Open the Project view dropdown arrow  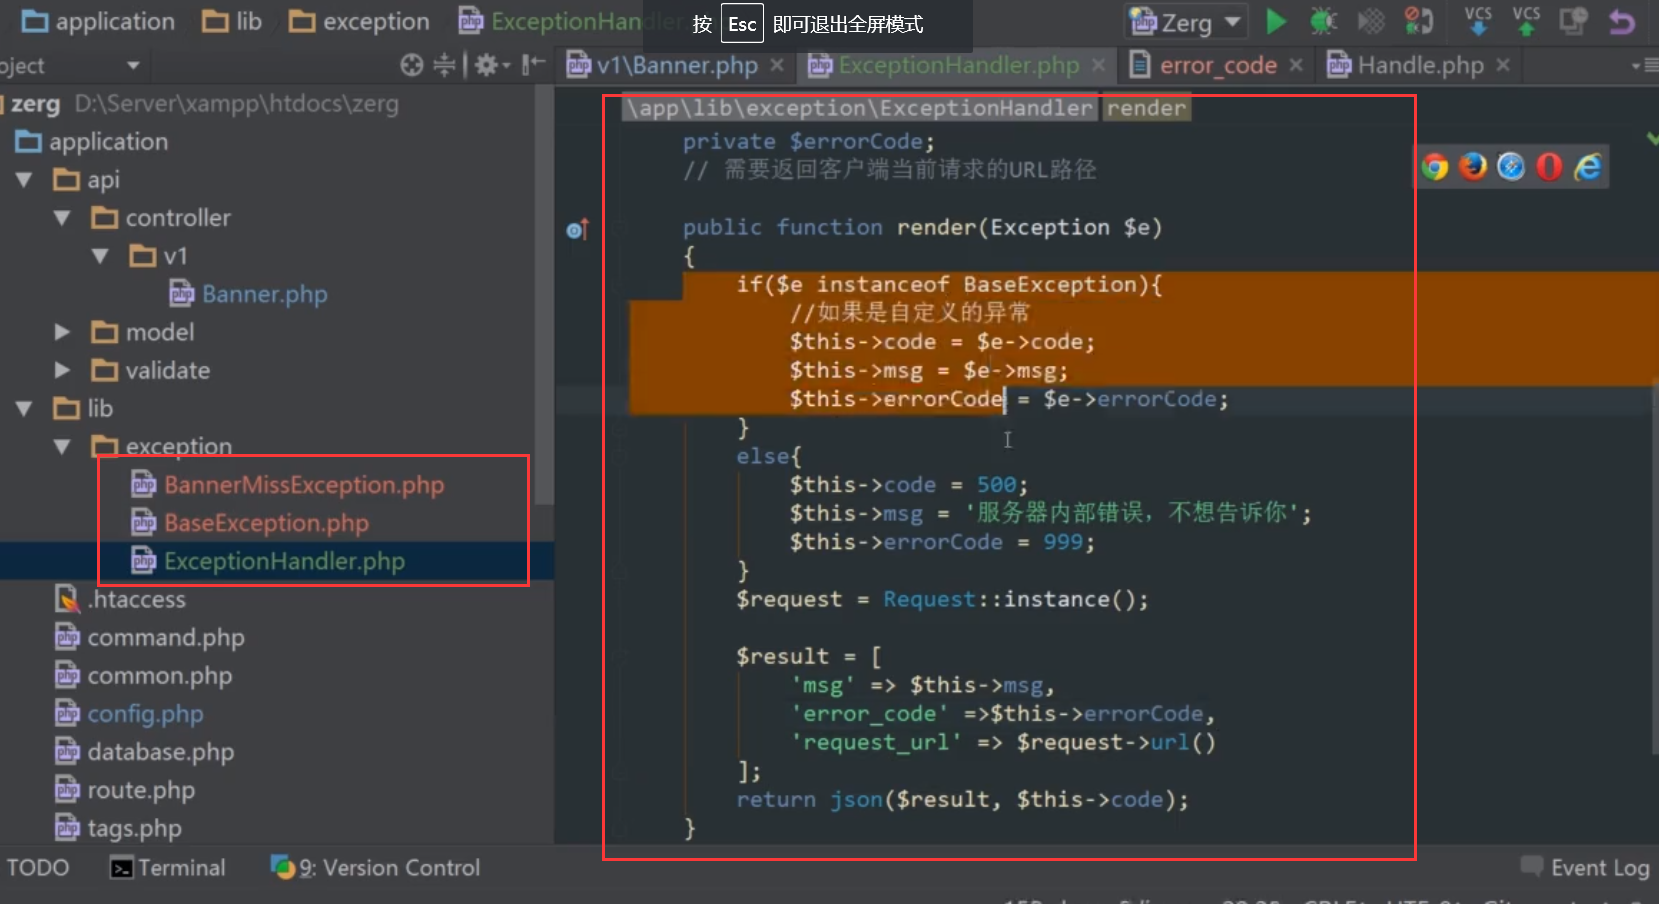pos(133,66)
